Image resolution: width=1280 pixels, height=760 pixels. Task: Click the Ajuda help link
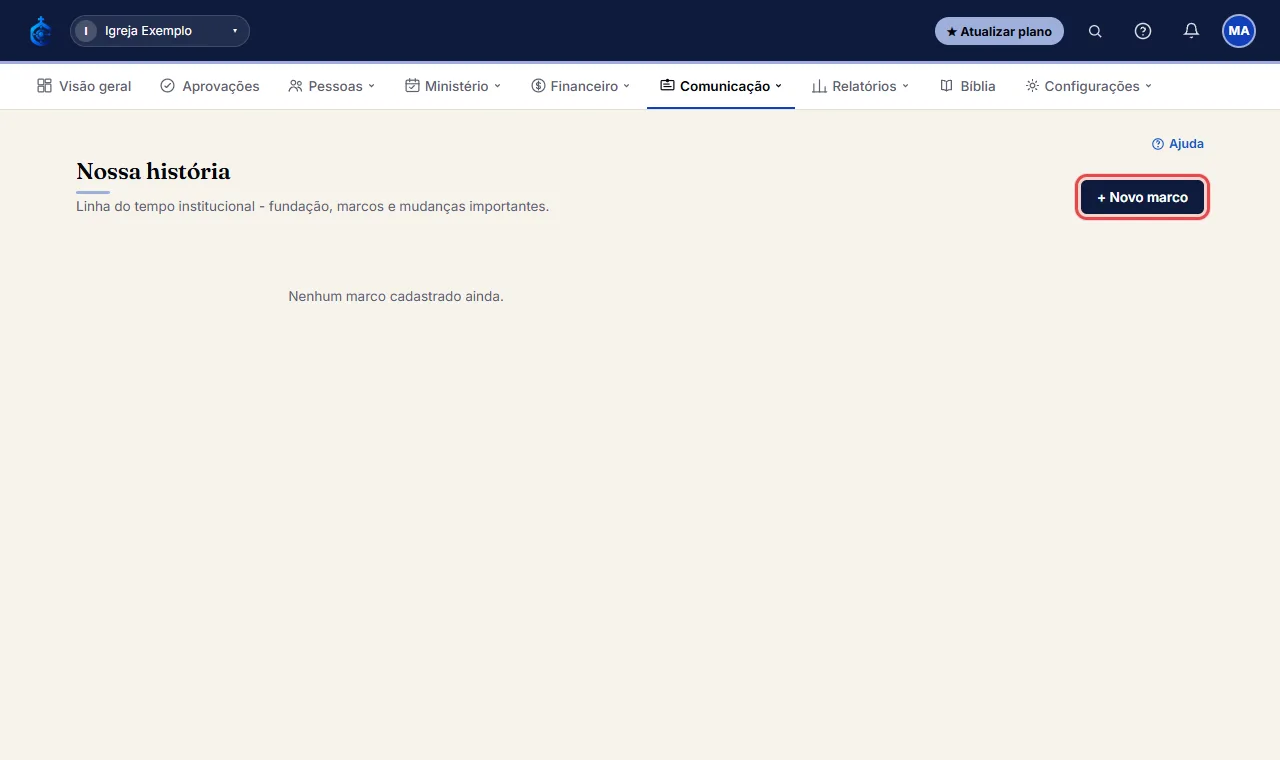[x=1178, y=144]
